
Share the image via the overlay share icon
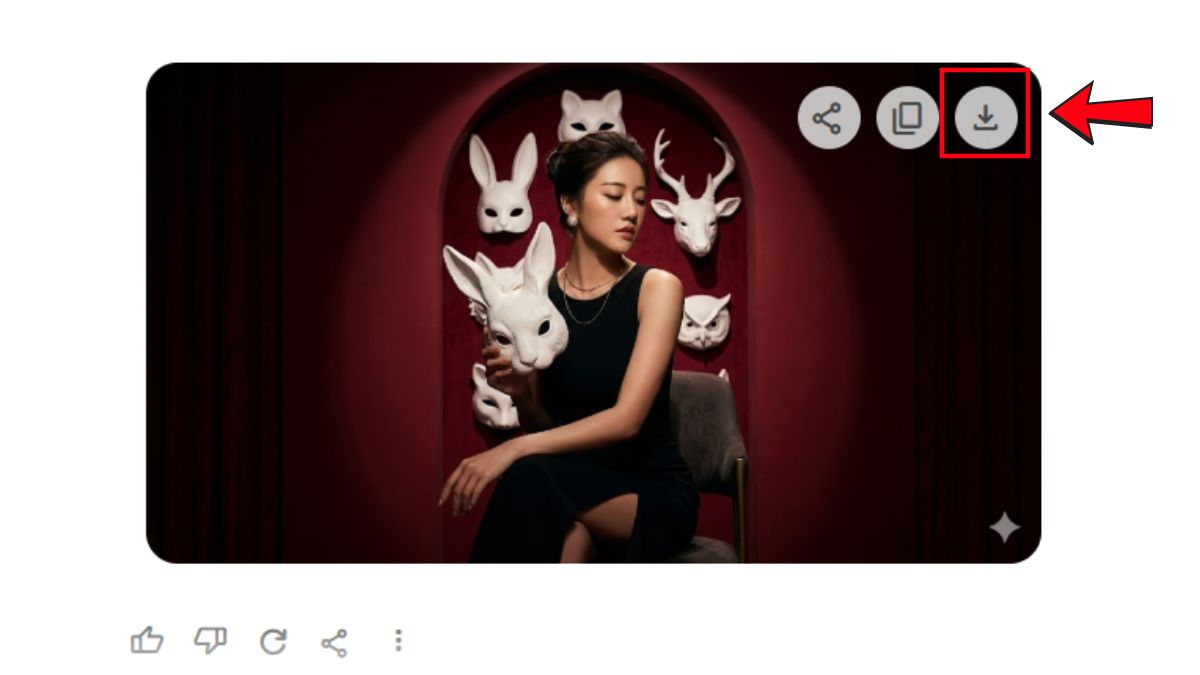click(828, 119)
